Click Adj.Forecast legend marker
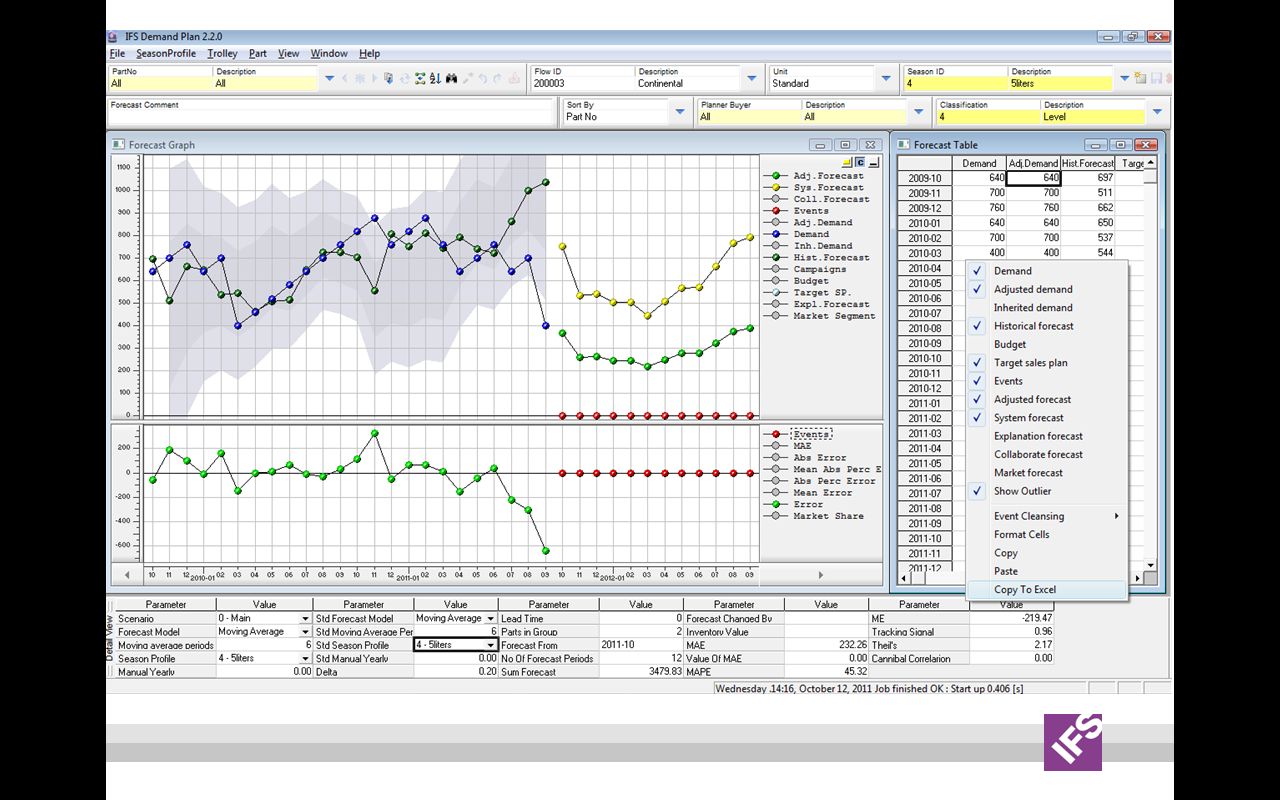This screenshot has width=1280, height=800. click(x=775, y=176)
